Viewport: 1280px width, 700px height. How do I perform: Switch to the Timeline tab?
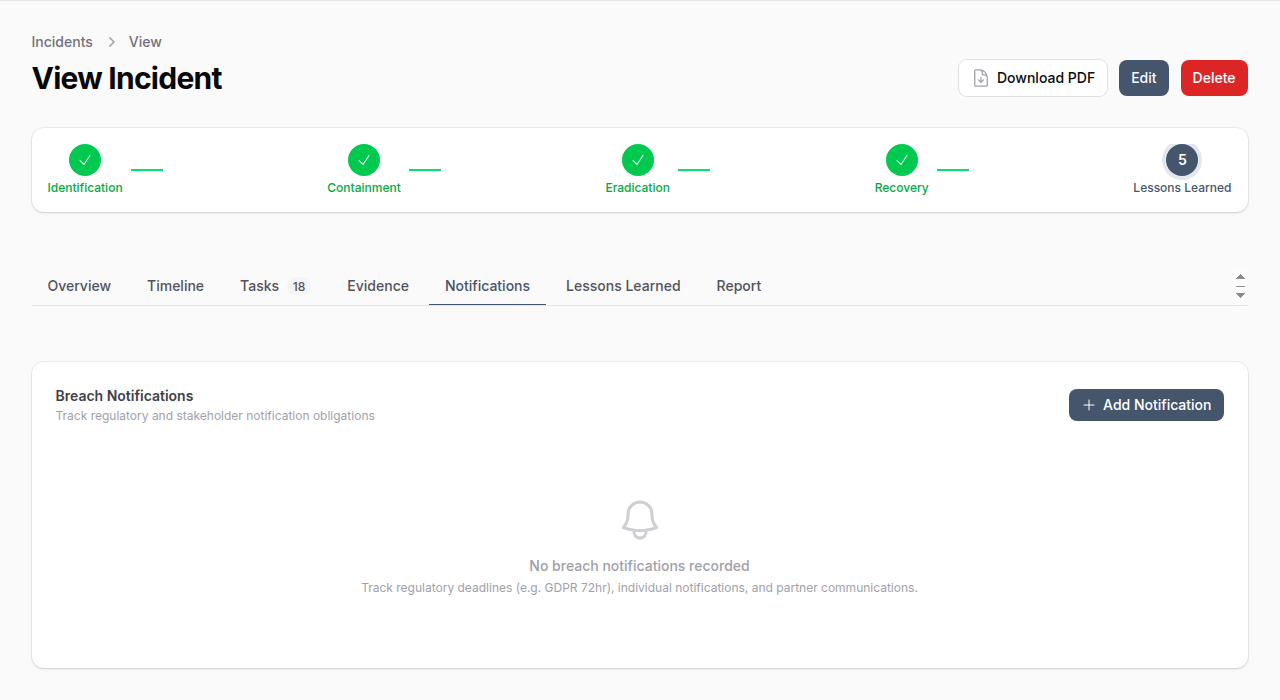coord(175,286)
